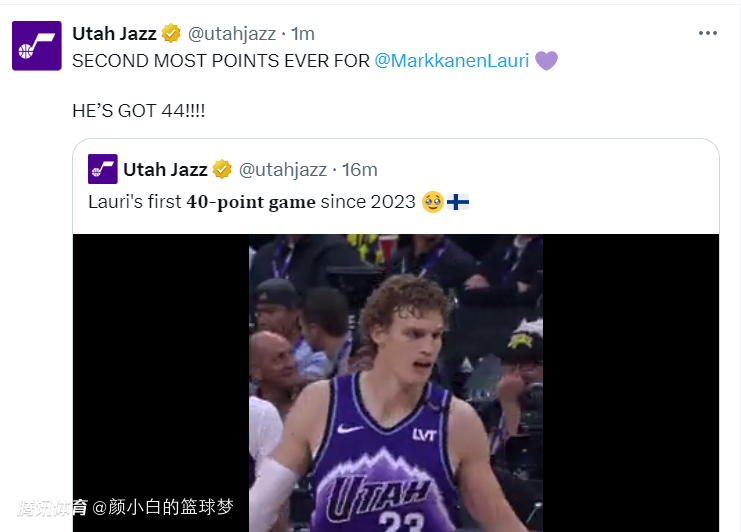Open the @MarkkanenLauri mention link
The width and height of the screenshot is (741, 532).
451,60
